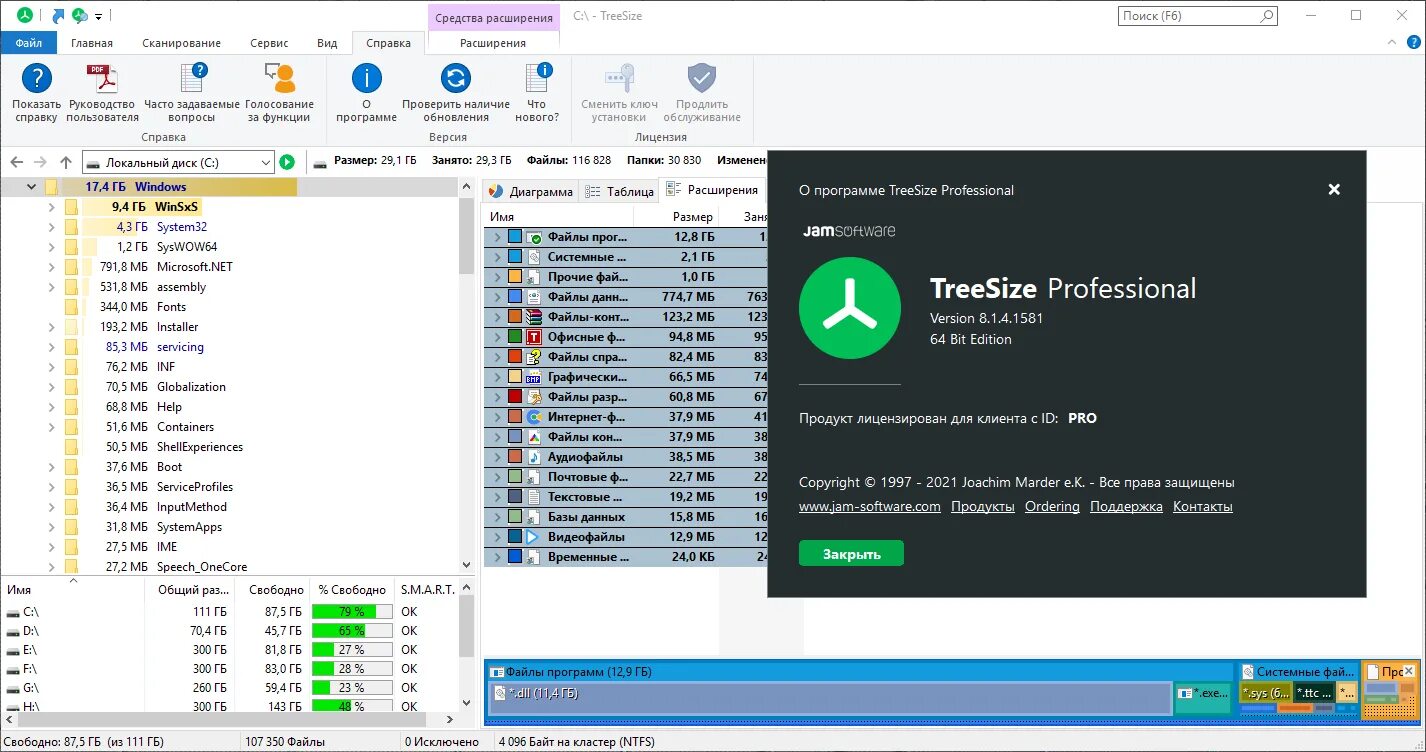
Task: Click the О программе info icon
Action: [366, 78]
